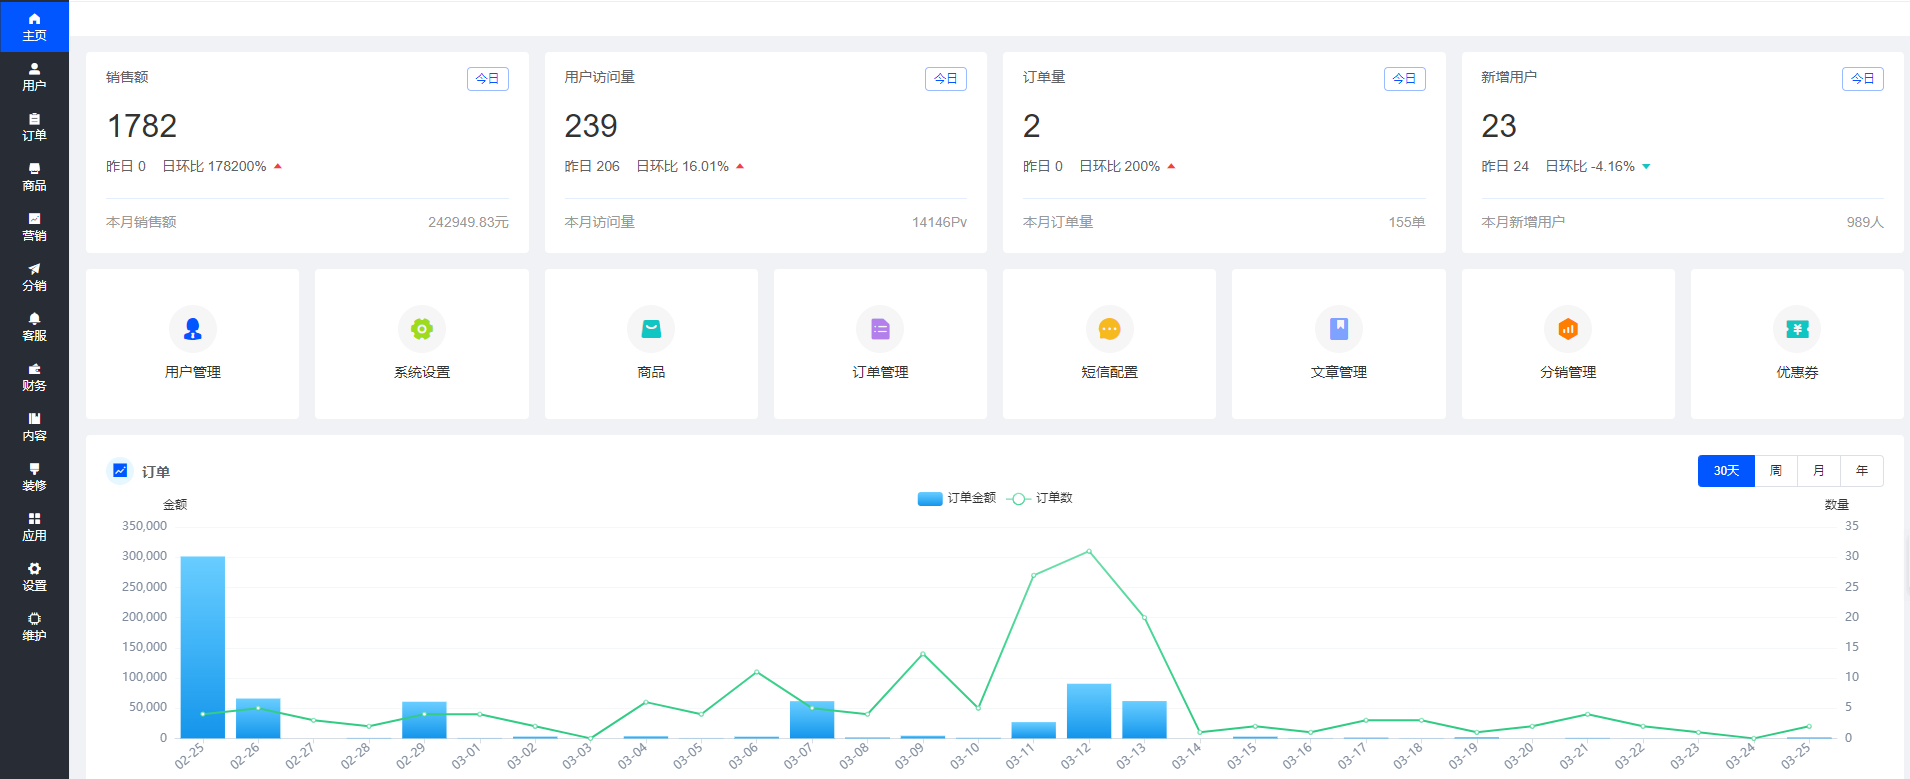Screen dimensions: 1910x779
Task: Open the 用户管理 shortcut label
Action: point(193,372)
